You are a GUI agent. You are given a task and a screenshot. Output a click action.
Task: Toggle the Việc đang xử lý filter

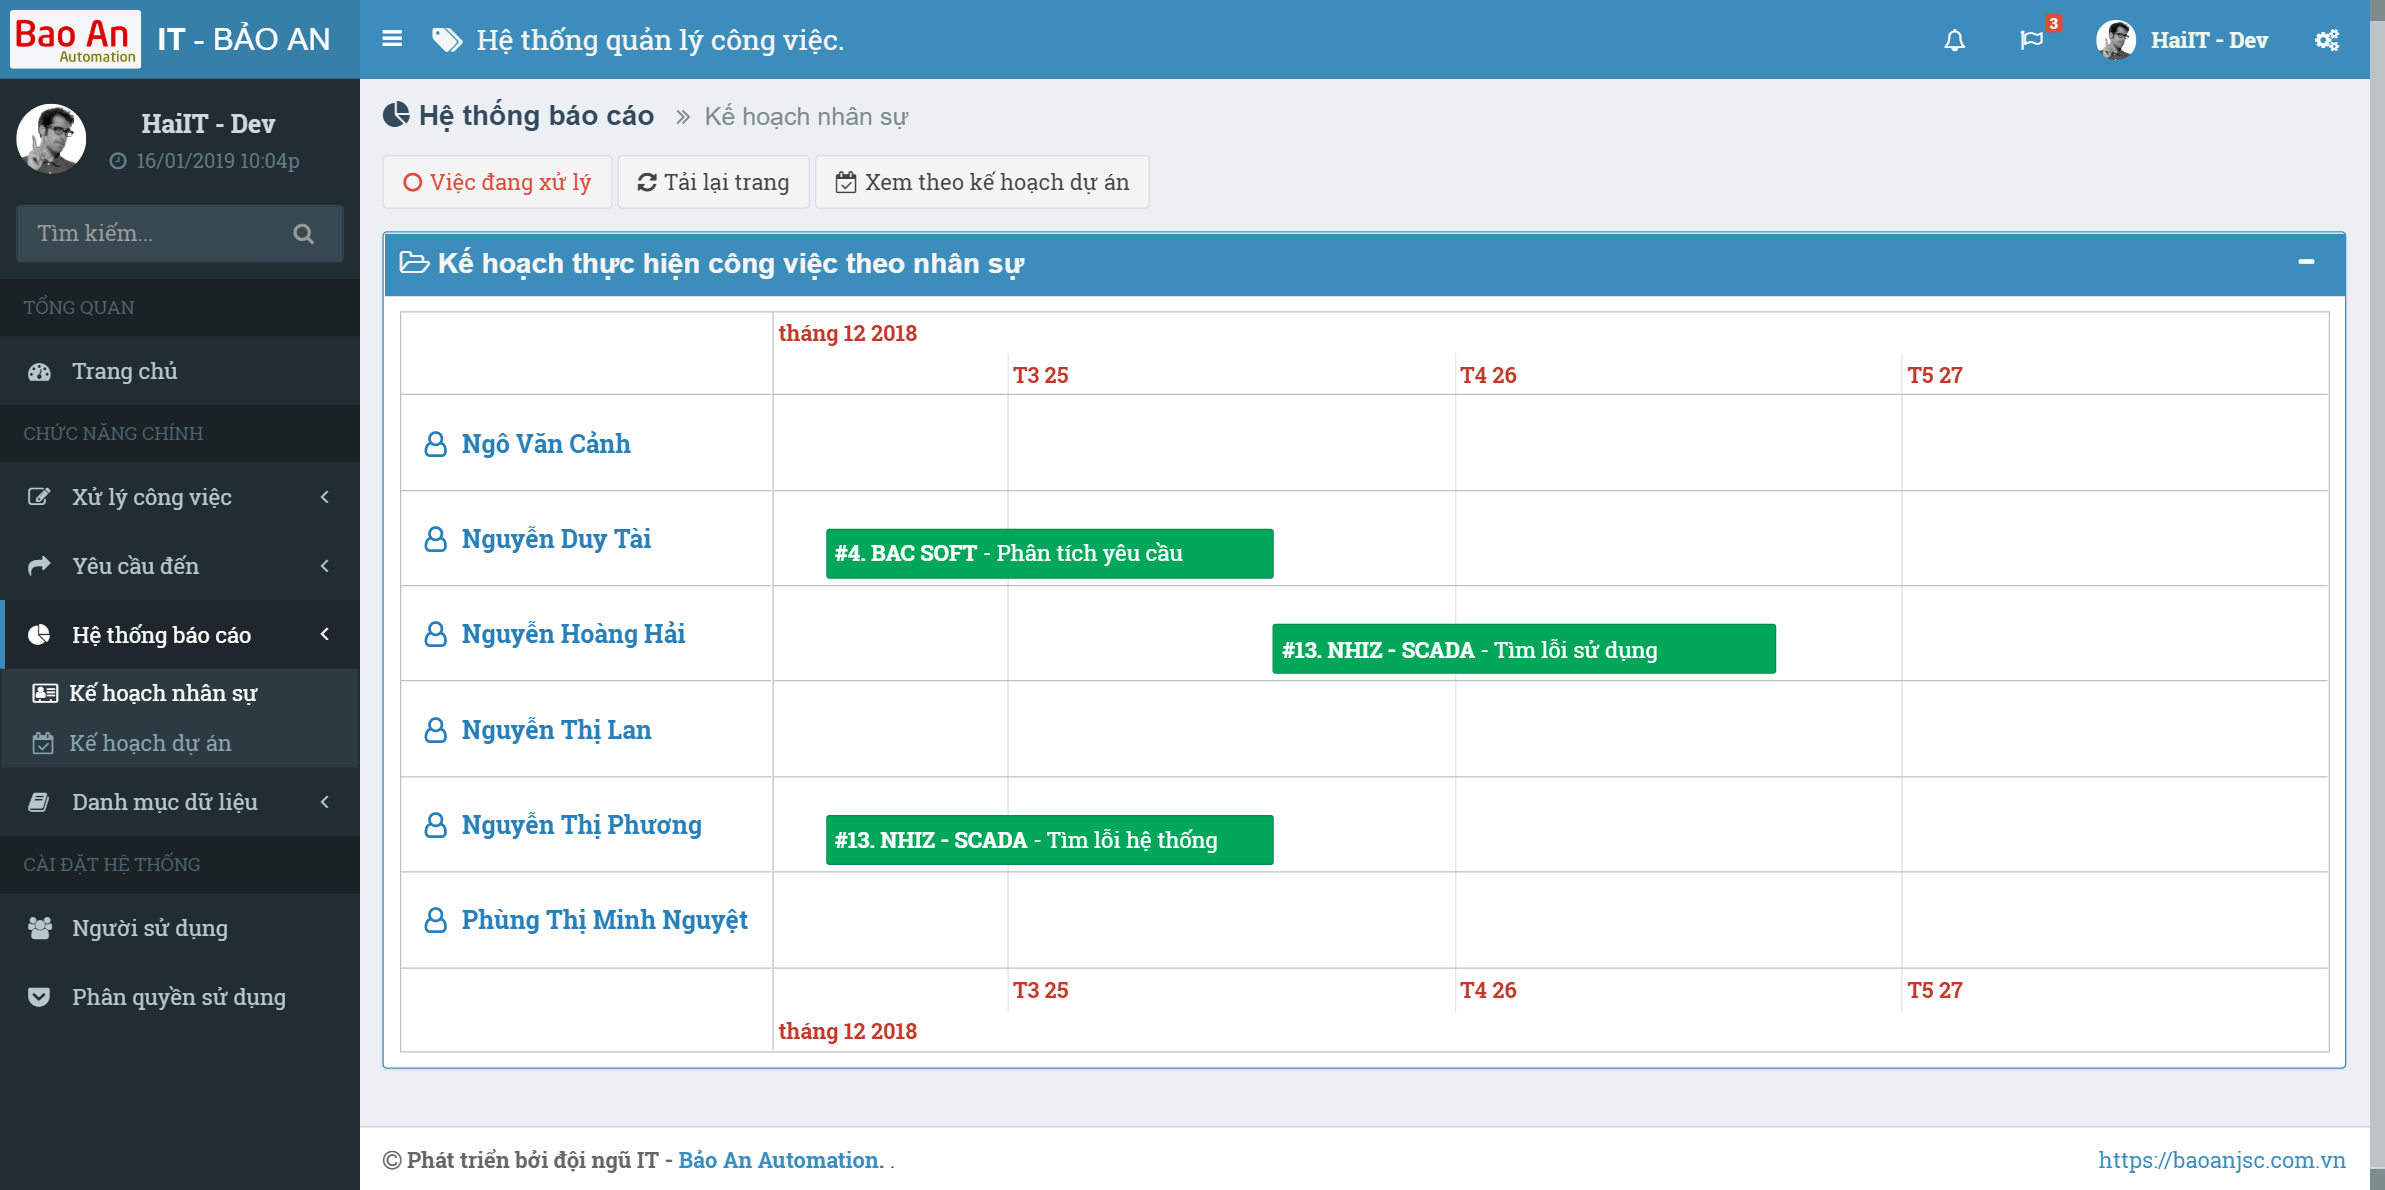coord(497,182)
